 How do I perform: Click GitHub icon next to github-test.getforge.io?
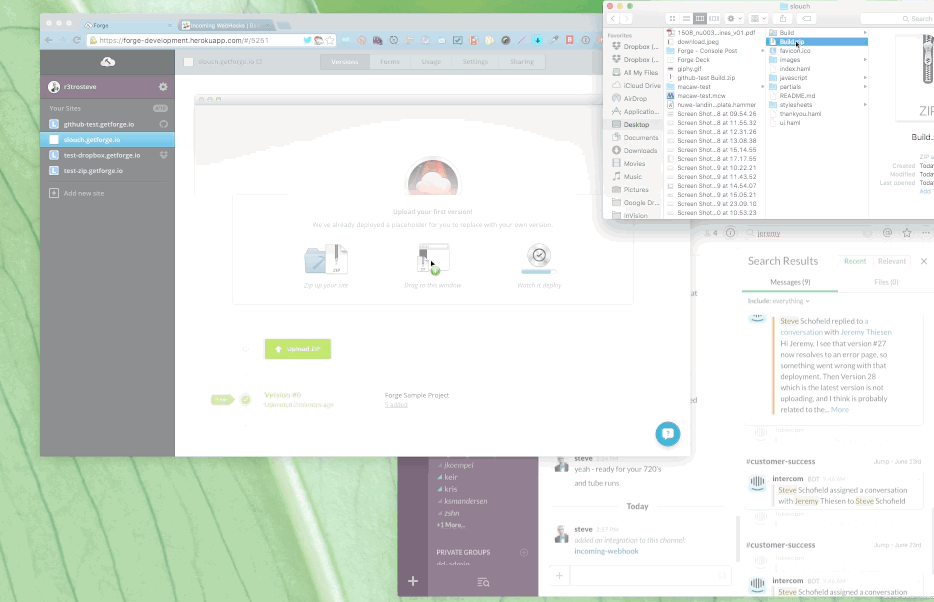click(163, 124)
